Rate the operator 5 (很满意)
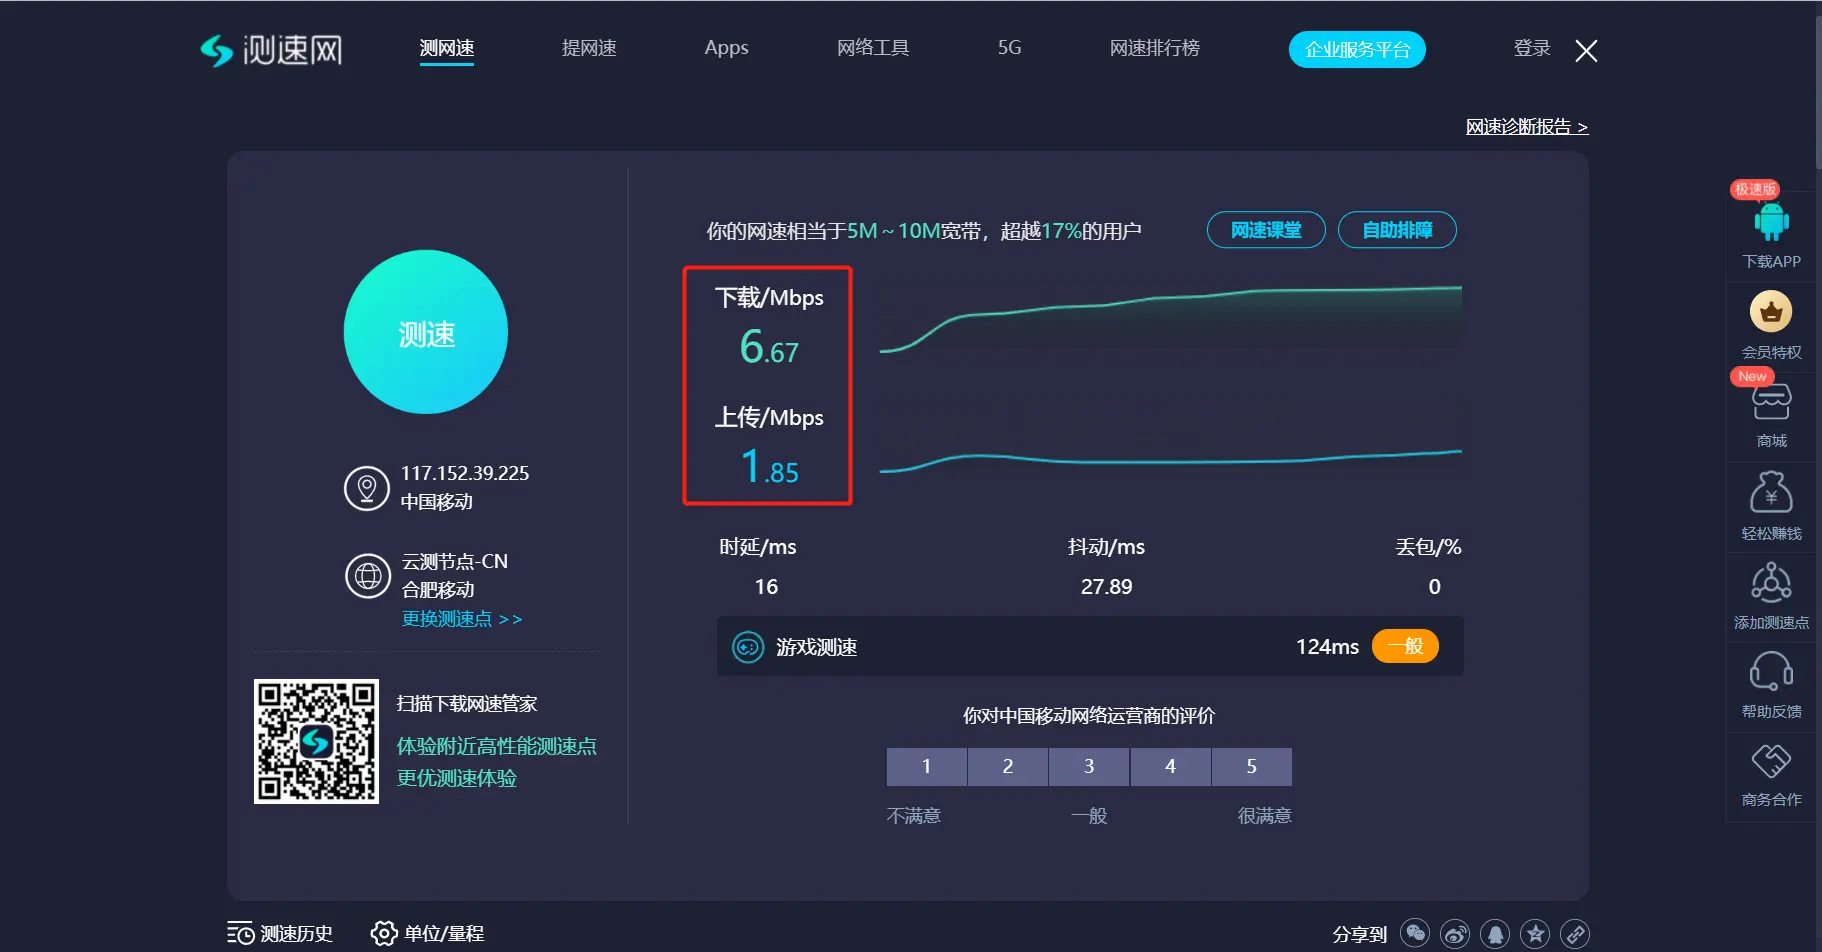 coord(1251,767)
